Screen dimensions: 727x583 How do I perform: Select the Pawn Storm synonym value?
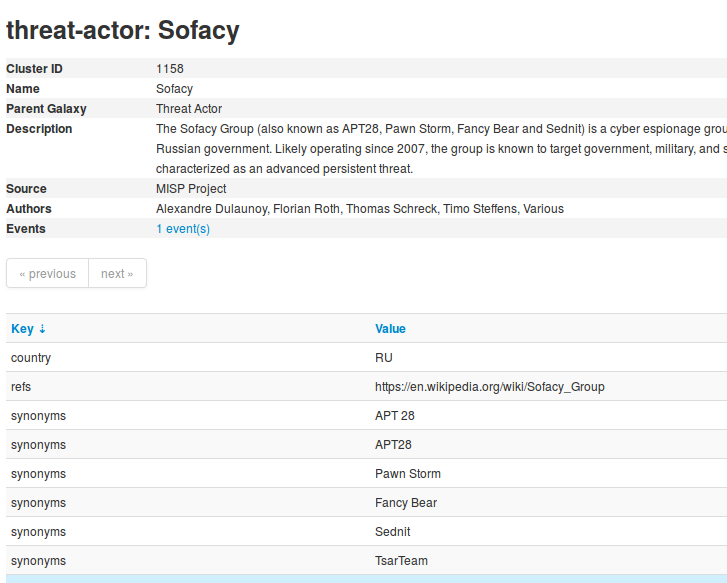coord(408,474)
